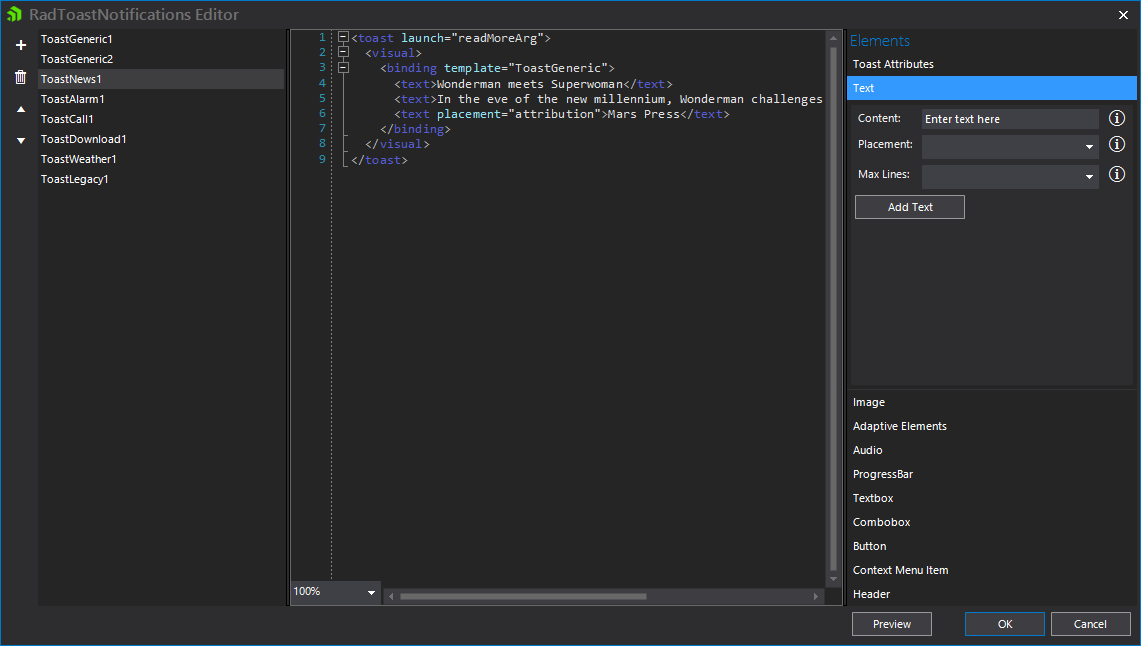Click the Add Text button

(x=909, y=206)
